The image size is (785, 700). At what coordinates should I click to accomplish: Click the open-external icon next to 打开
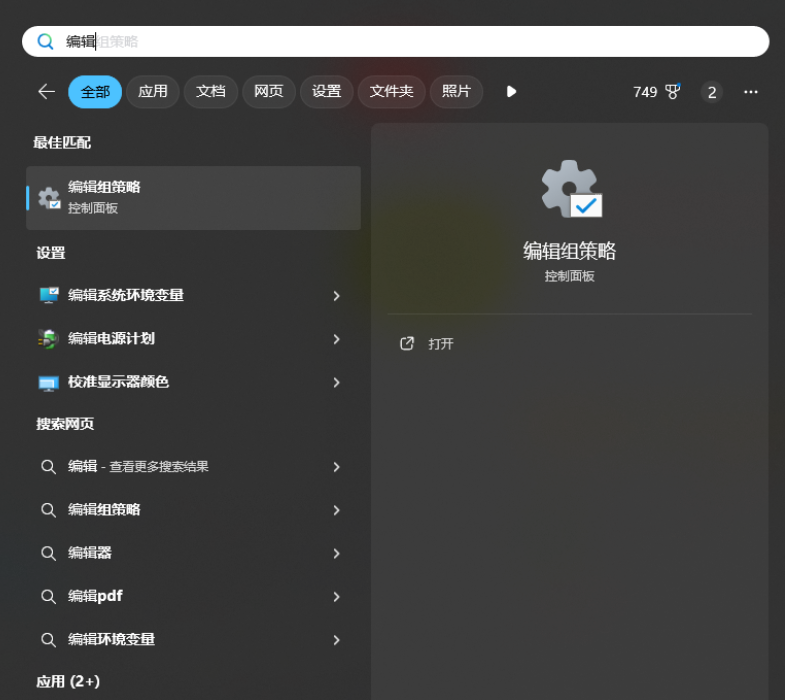407,343
